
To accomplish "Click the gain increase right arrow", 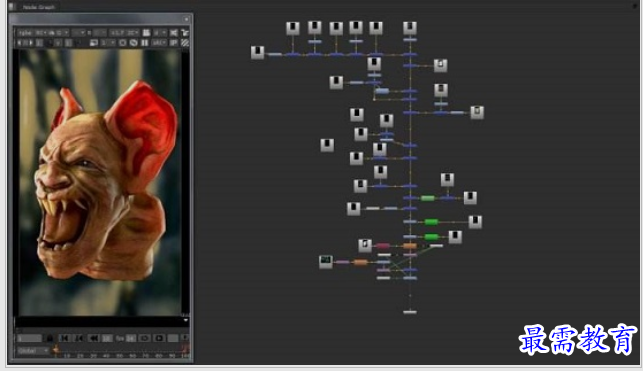I will pyautogui.click(x=31, y=43).
